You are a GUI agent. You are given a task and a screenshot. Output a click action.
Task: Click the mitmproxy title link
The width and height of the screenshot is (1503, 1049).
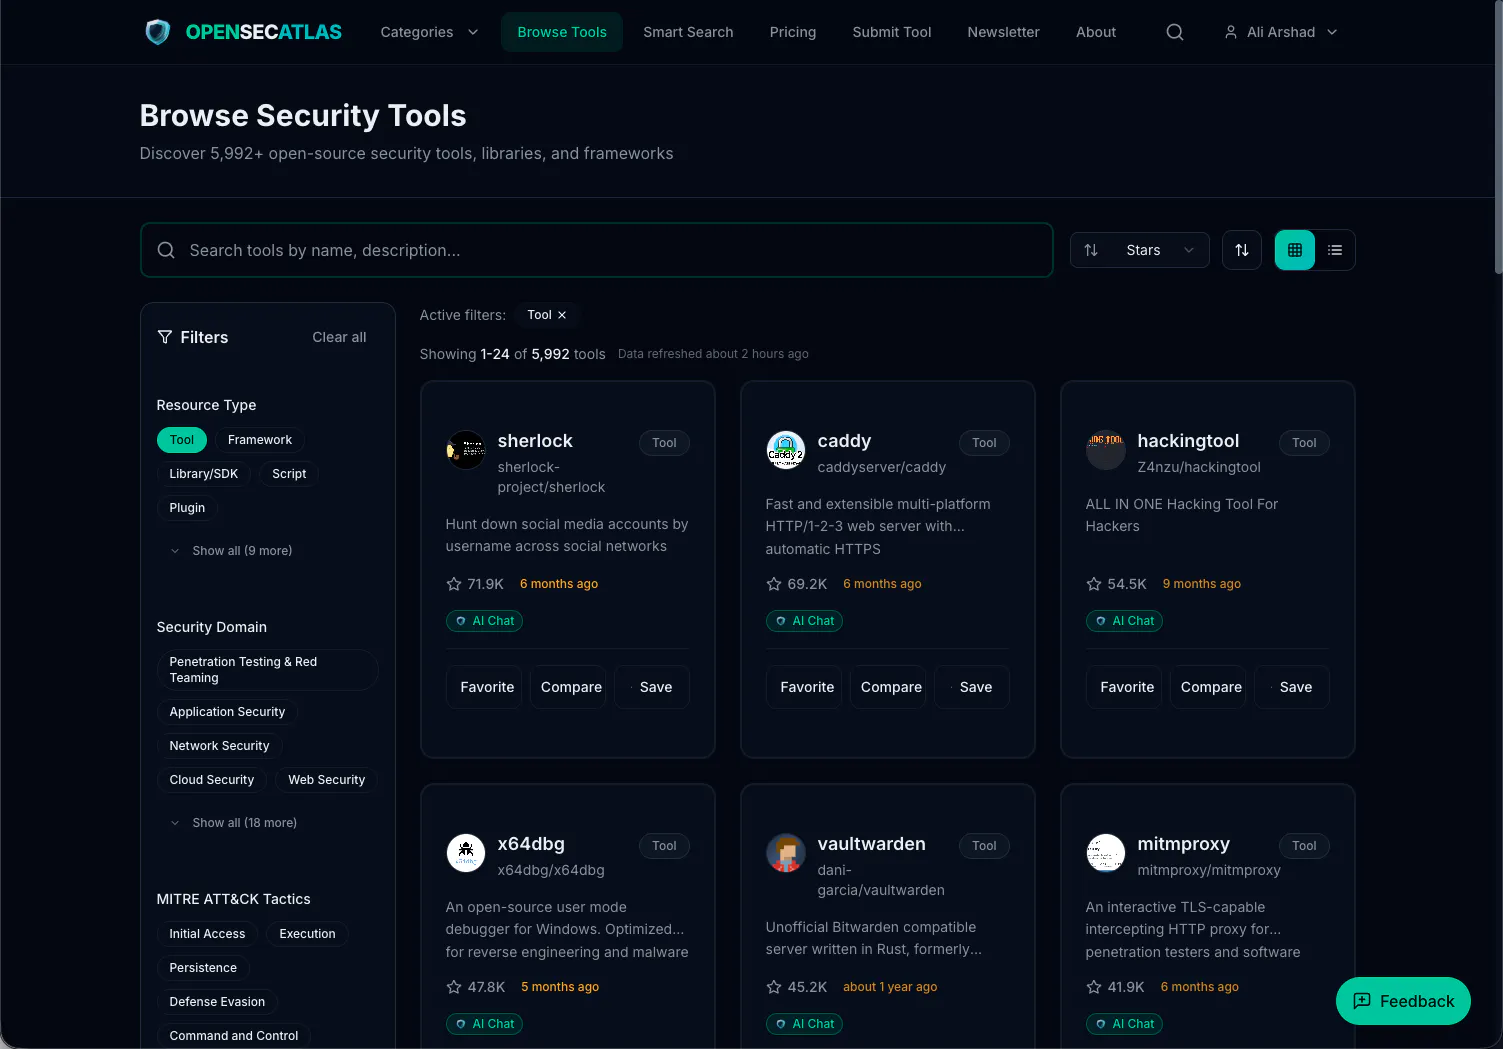(1183, 844)
